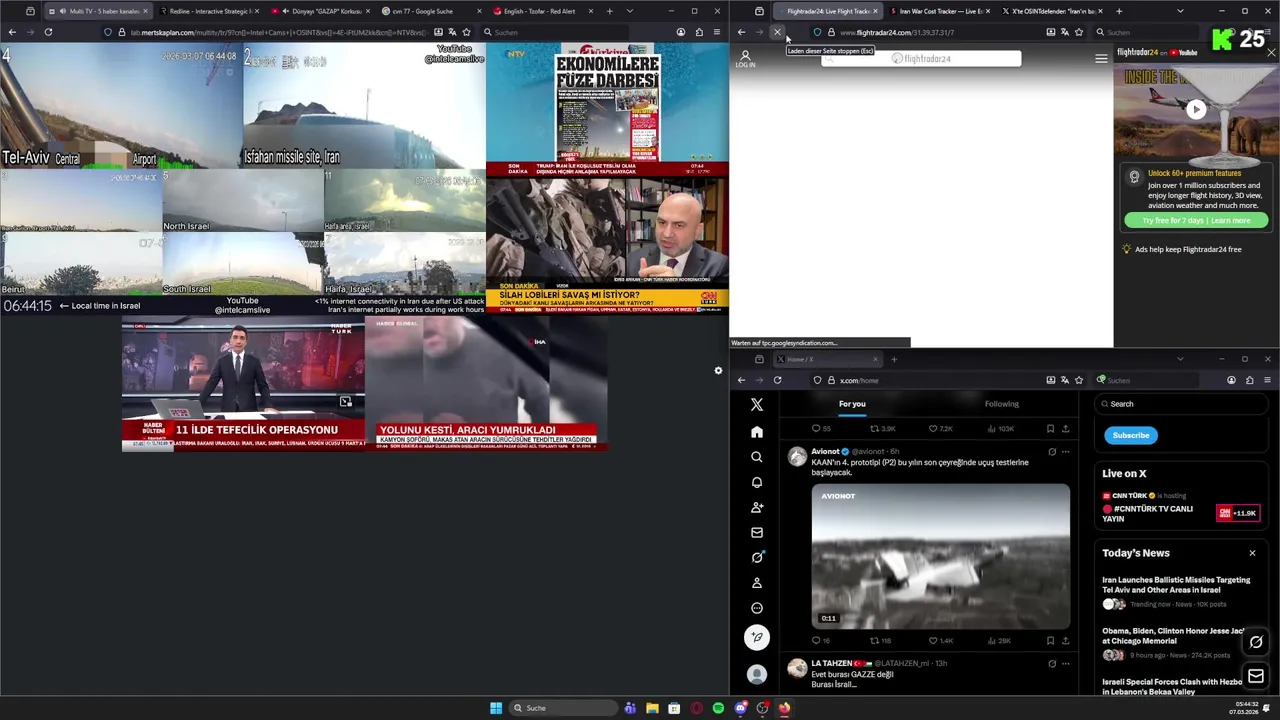The image size is (1280, 720).
Task: Play the Avionot video
Action: point(940,555)
